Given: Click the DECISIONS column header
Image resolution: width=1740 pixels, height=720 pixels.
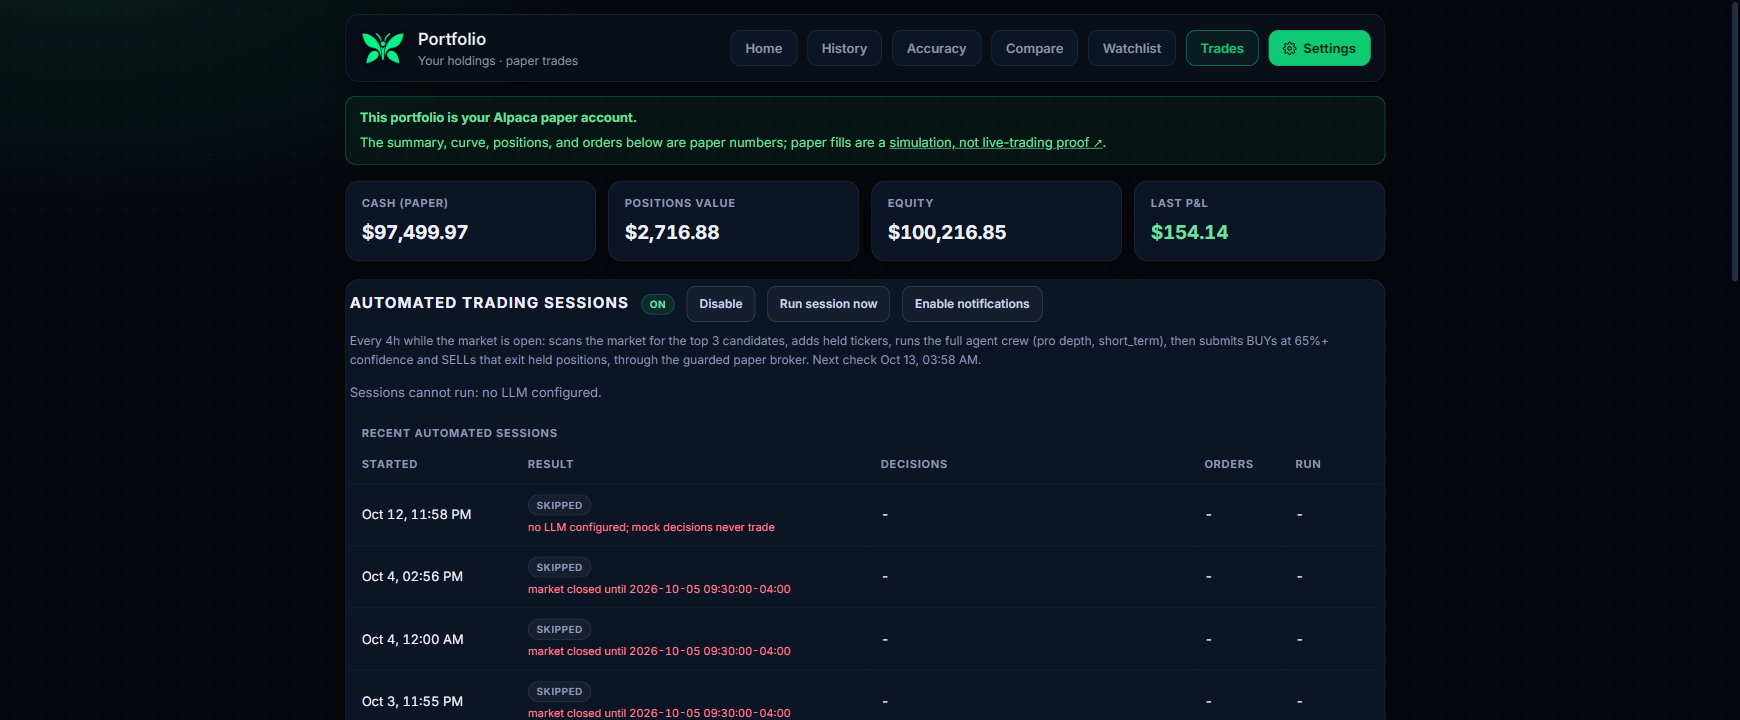Looking at the screenshot, I should 914,464.
